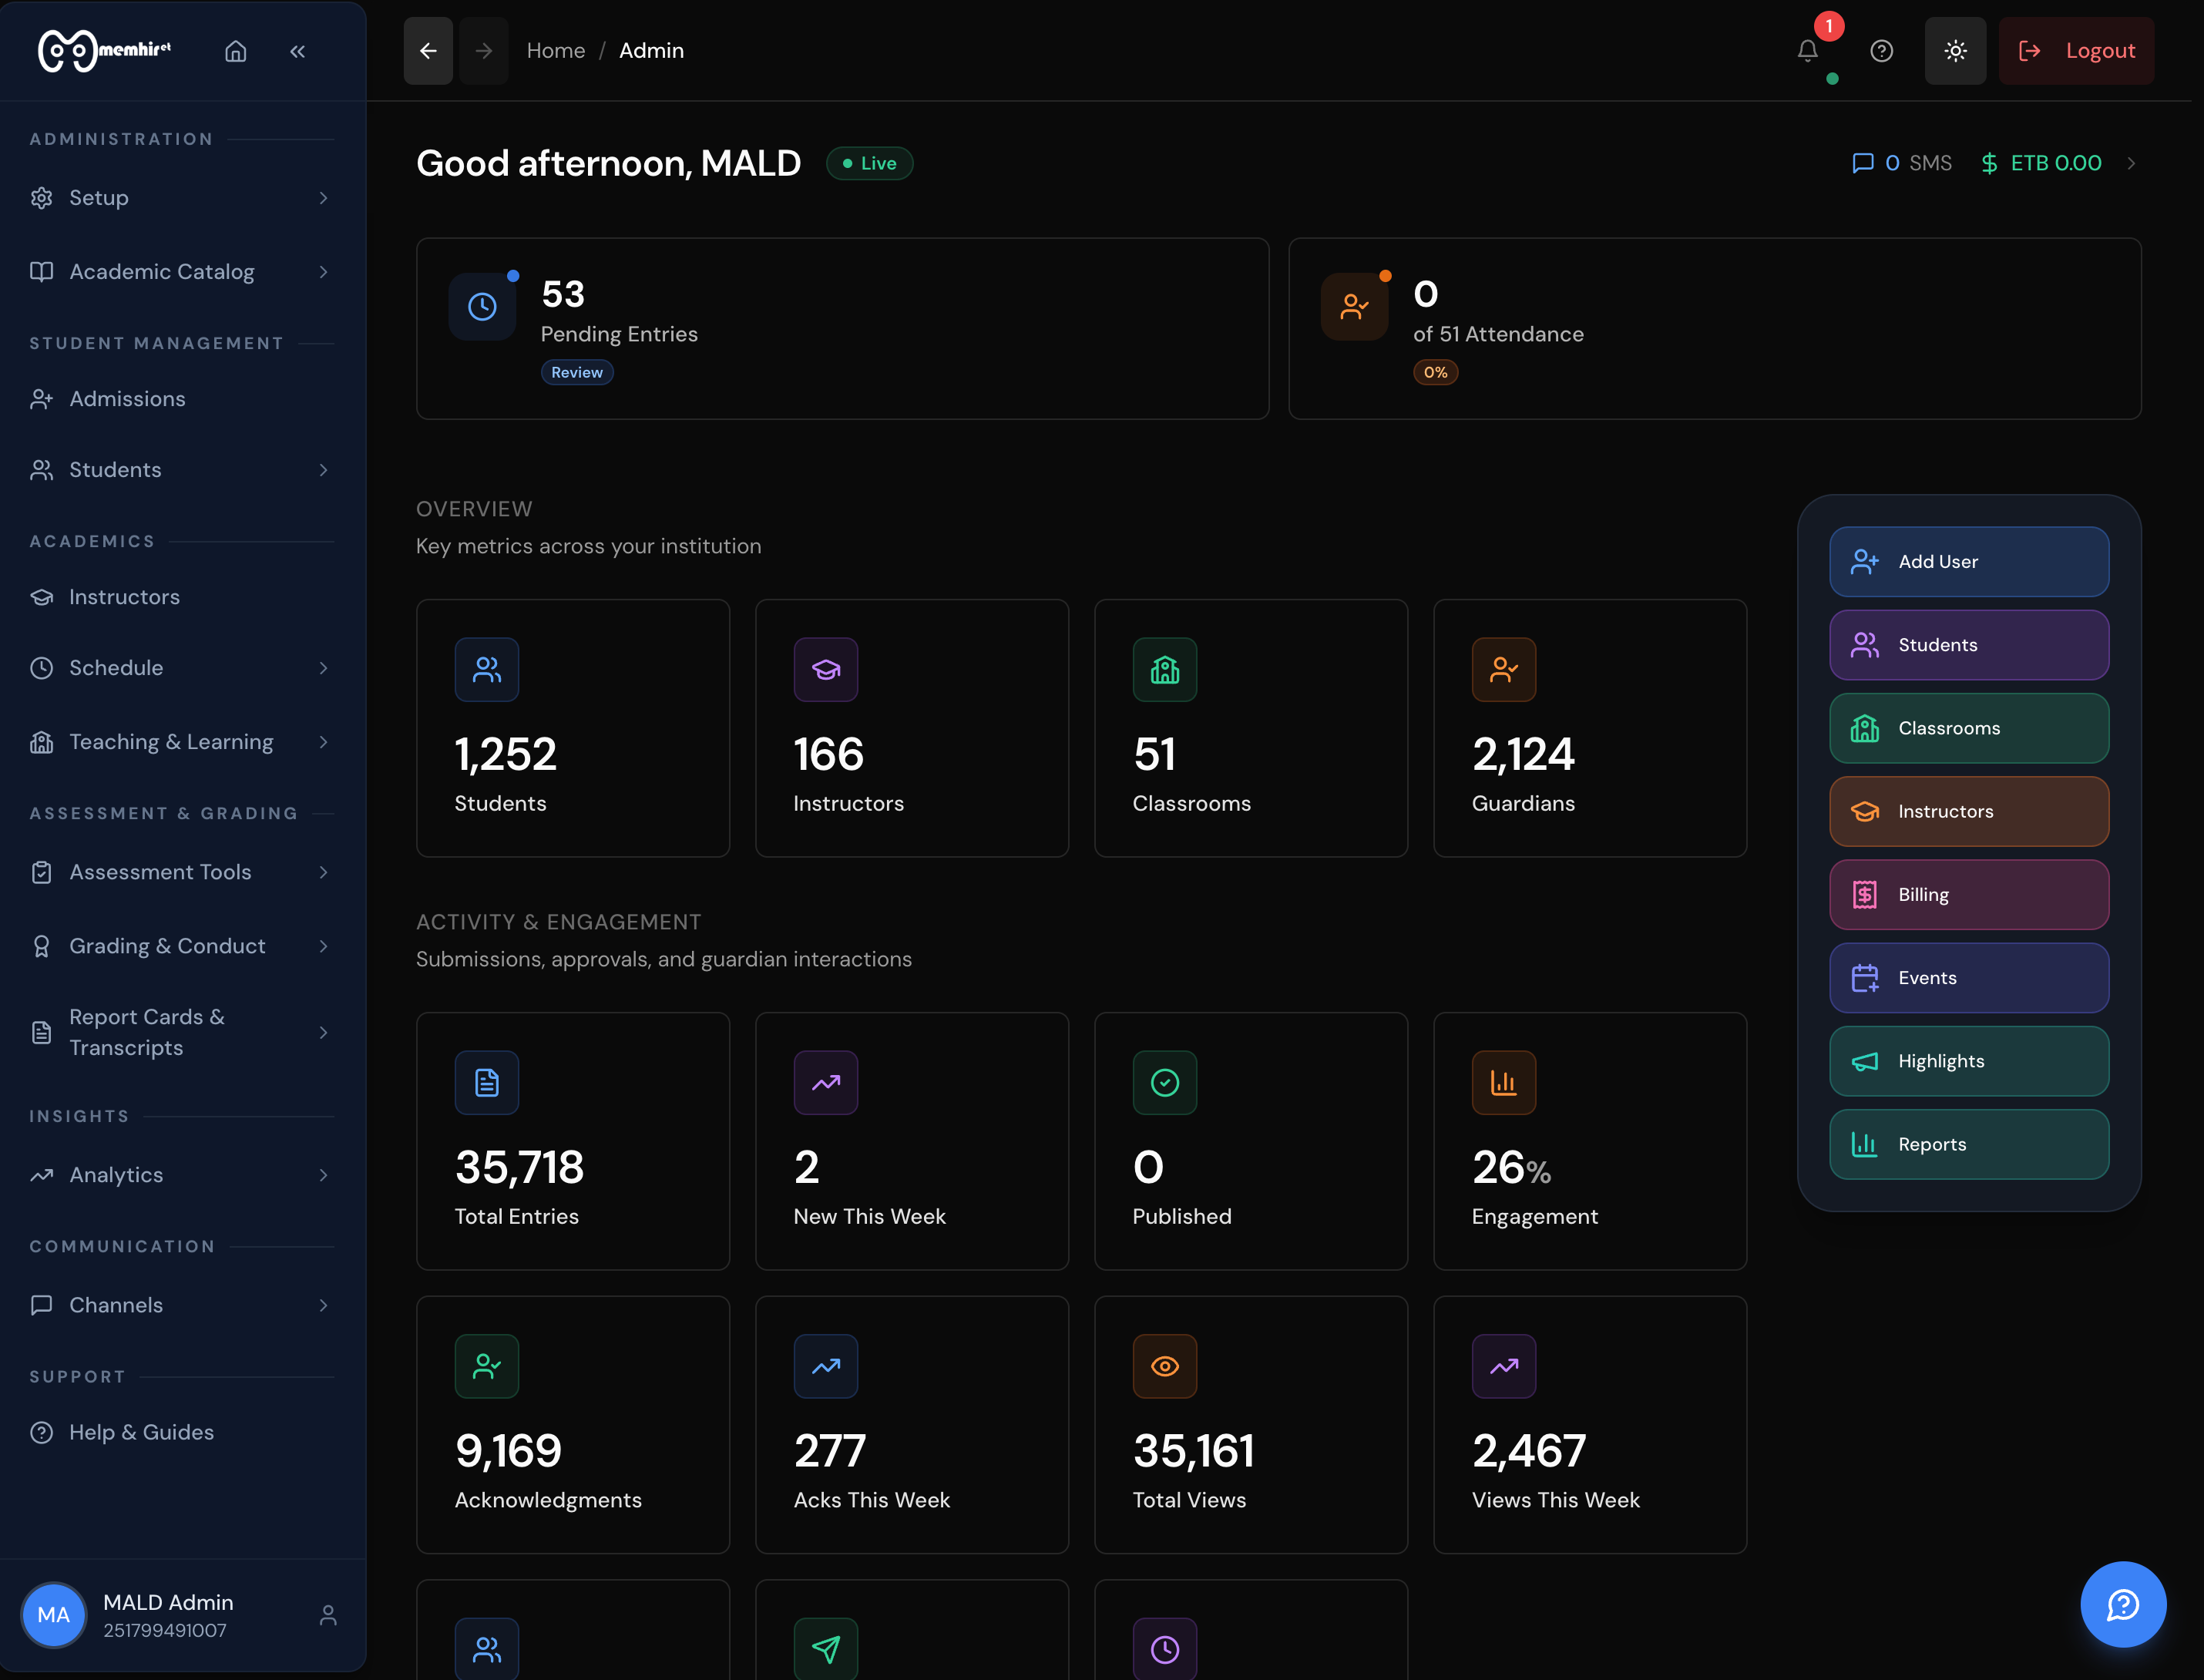Go to Home in the breadcrumb
The width and height of the screenshot is (2204, 1680).
(556, 50)
